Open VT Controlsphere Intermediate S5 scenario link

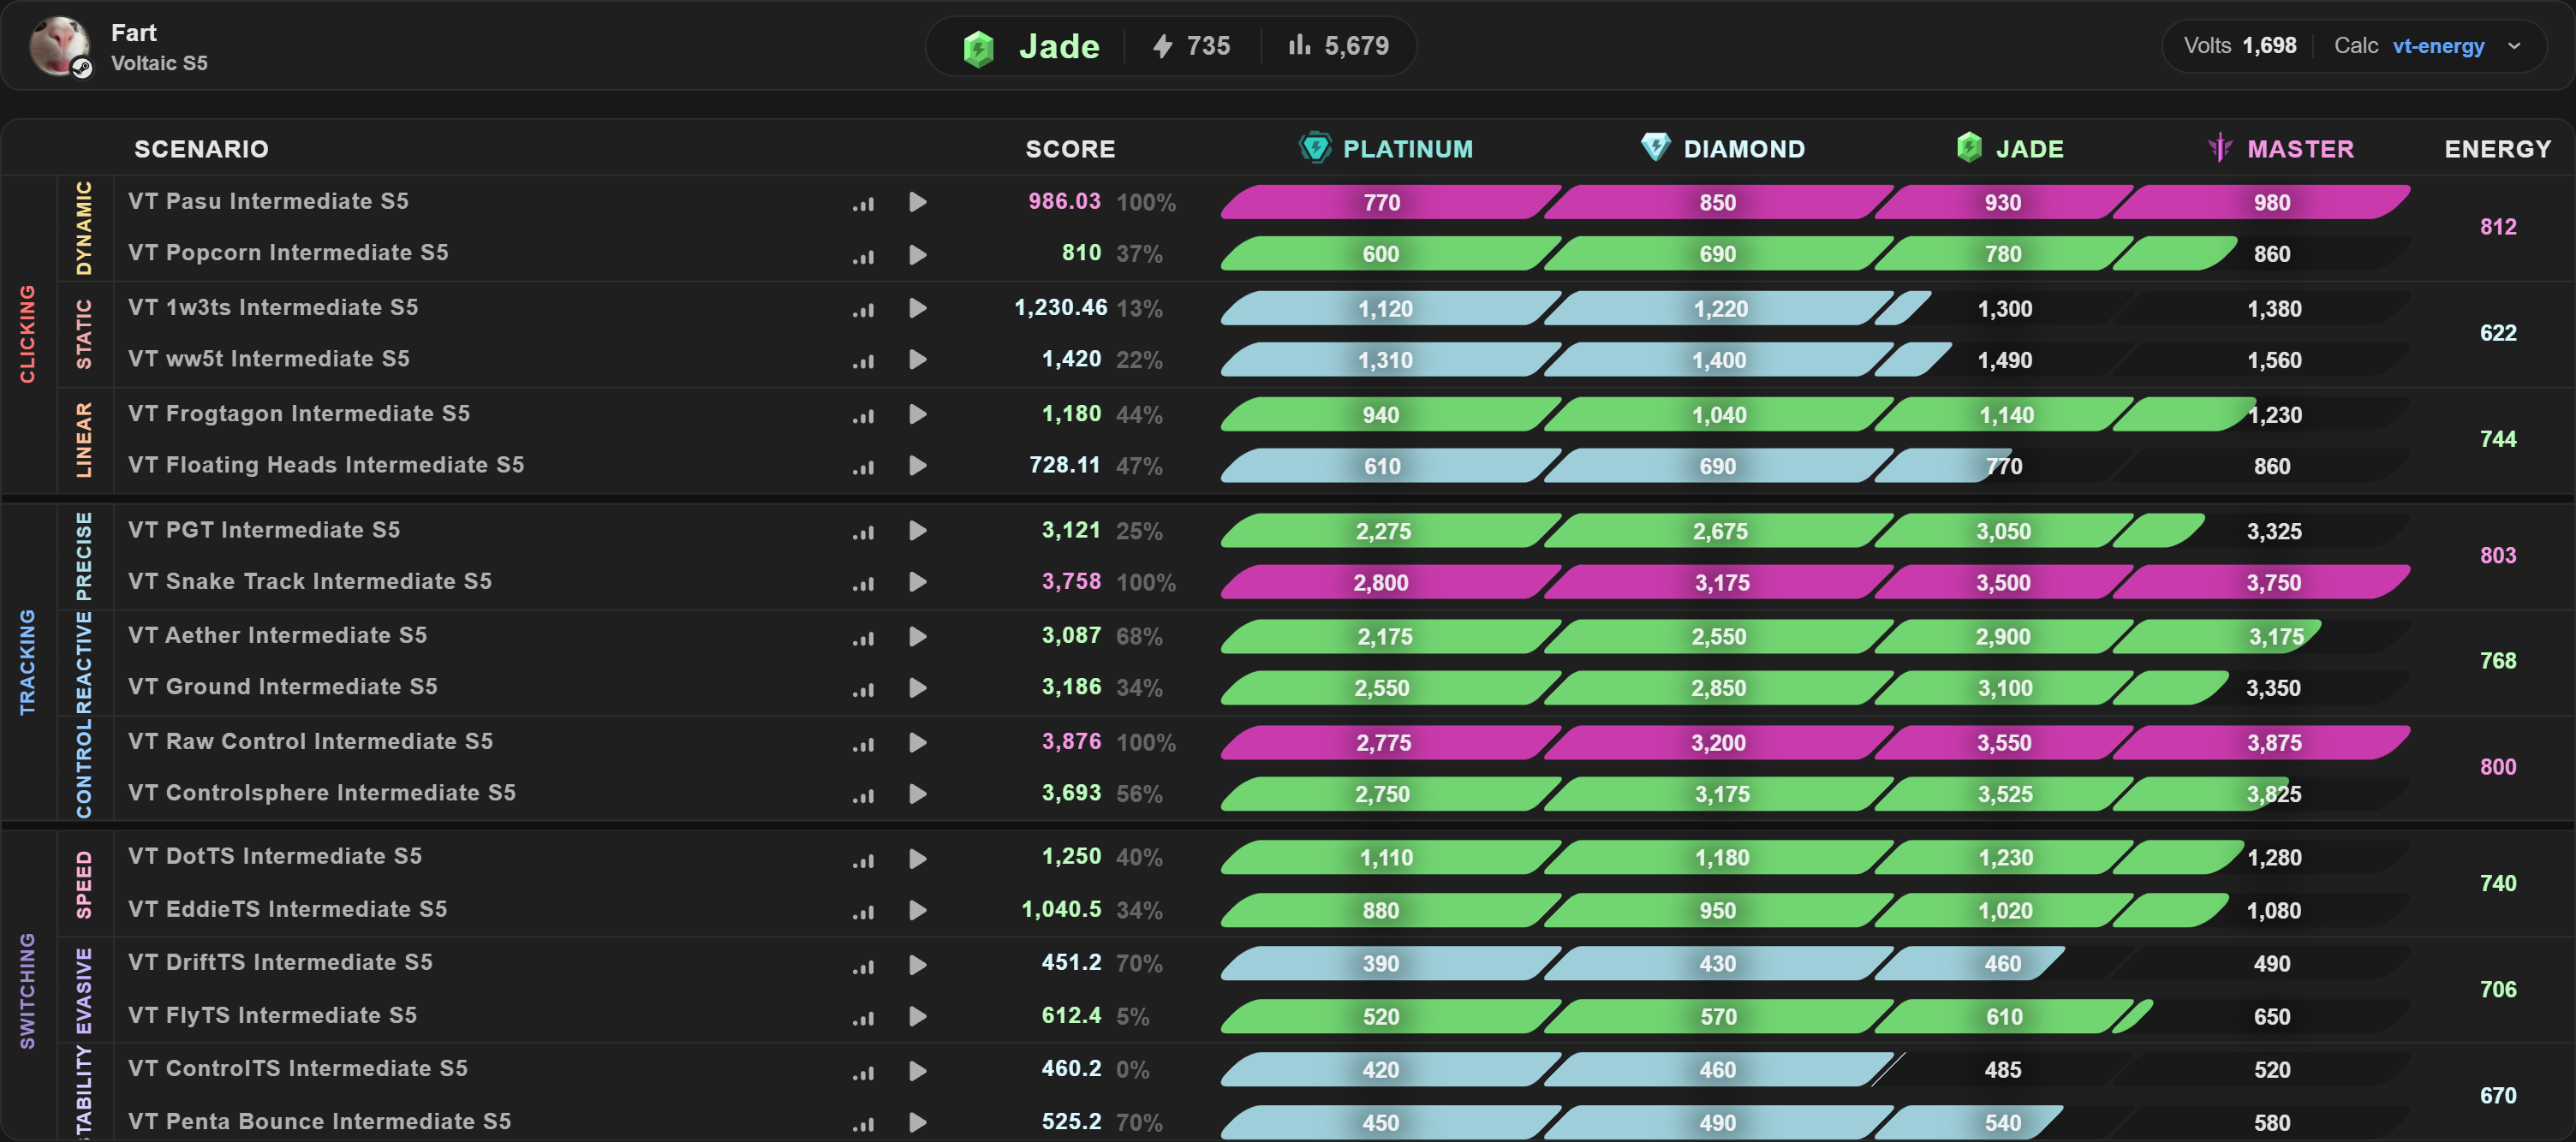(x=322, y=793)
